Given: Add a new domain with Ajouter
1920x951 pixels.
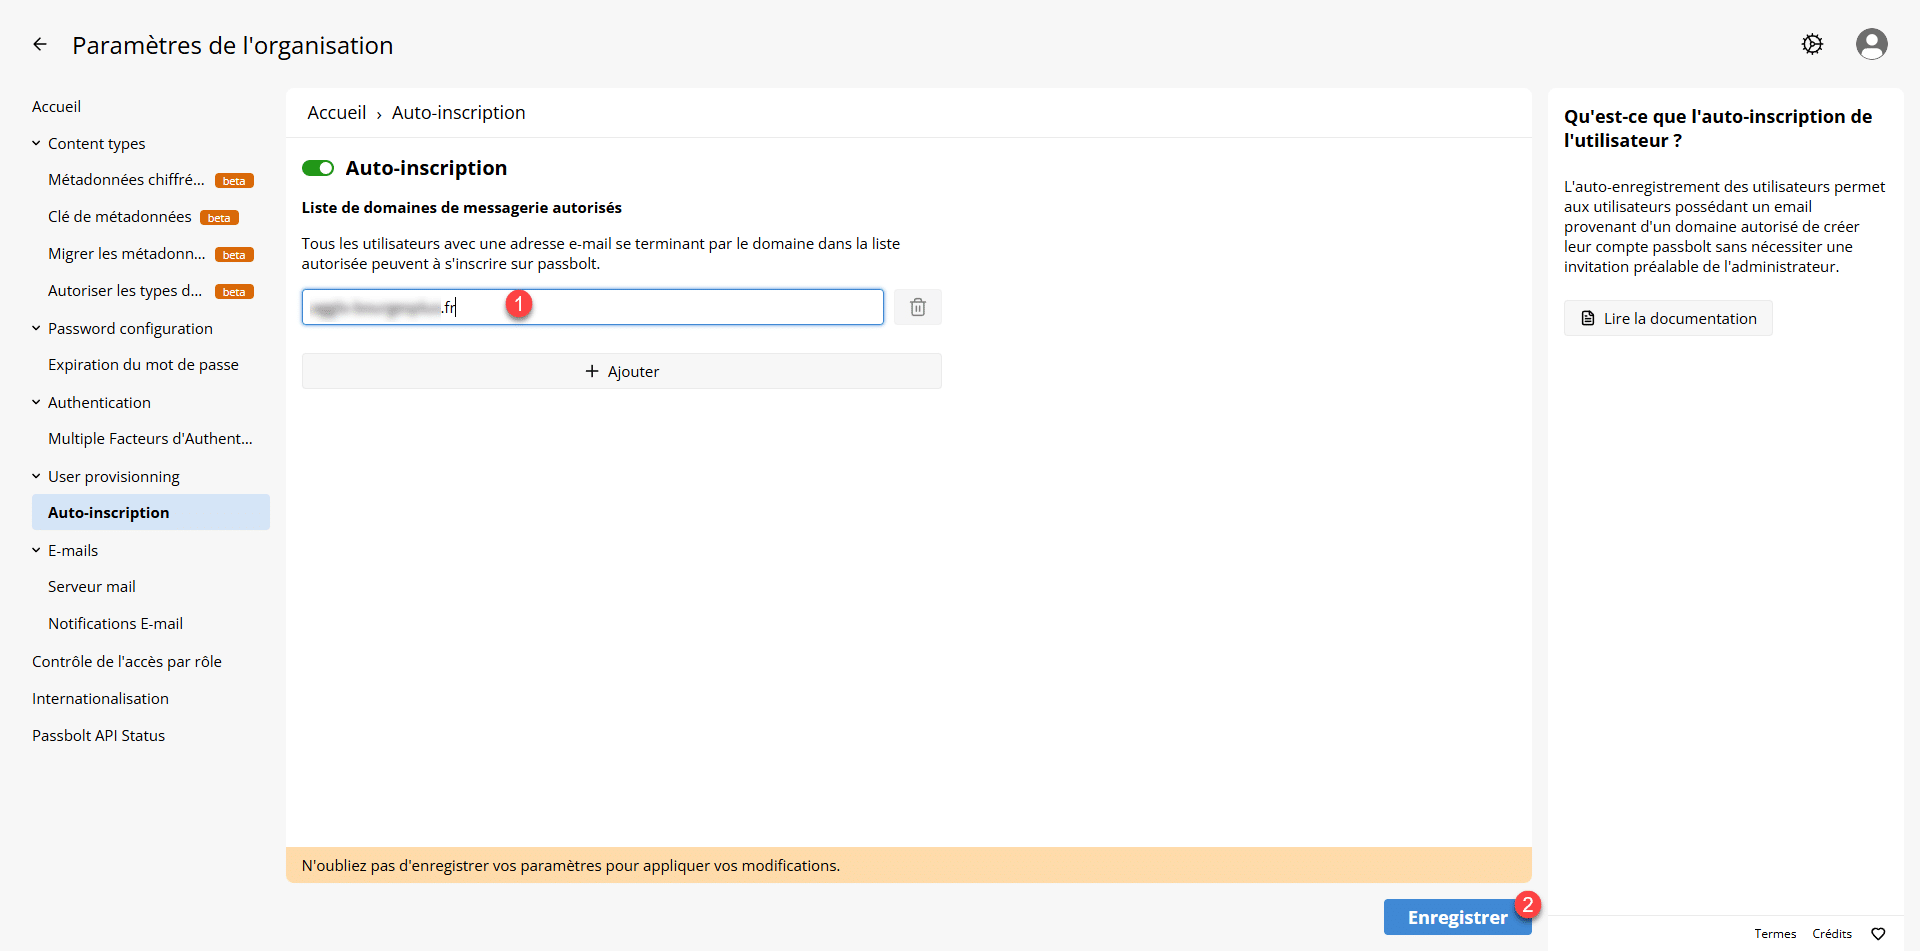Looking at the screenshot, I should point(621,371).
